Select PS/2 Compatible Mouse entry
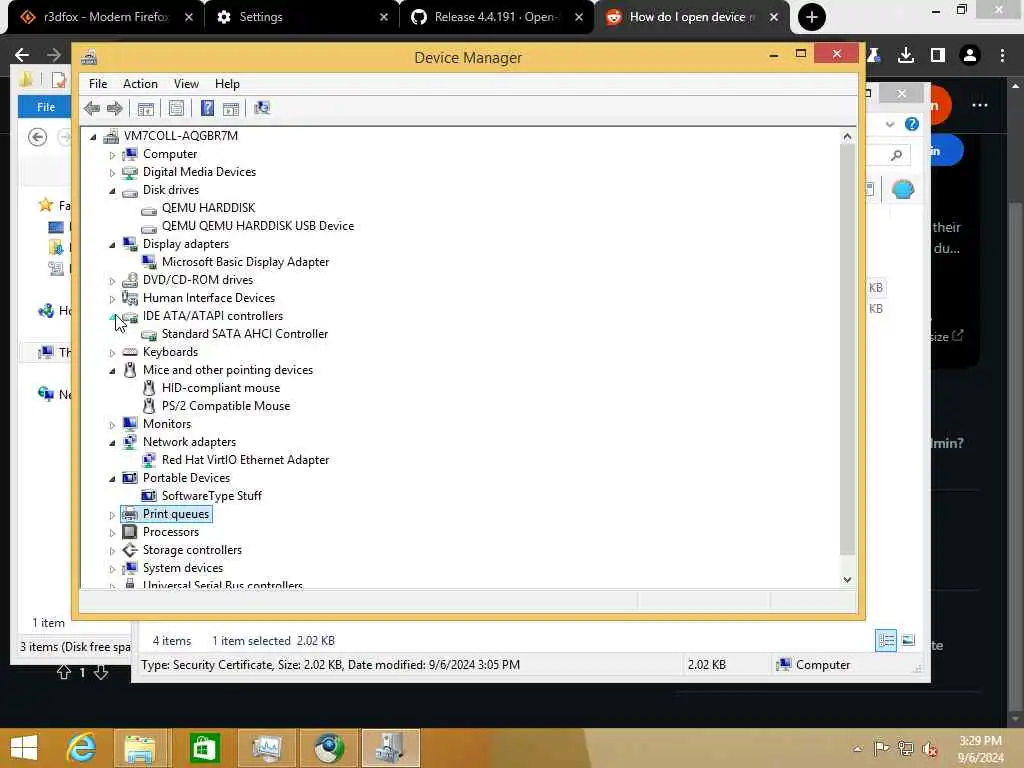 click(x=226, y=406)
